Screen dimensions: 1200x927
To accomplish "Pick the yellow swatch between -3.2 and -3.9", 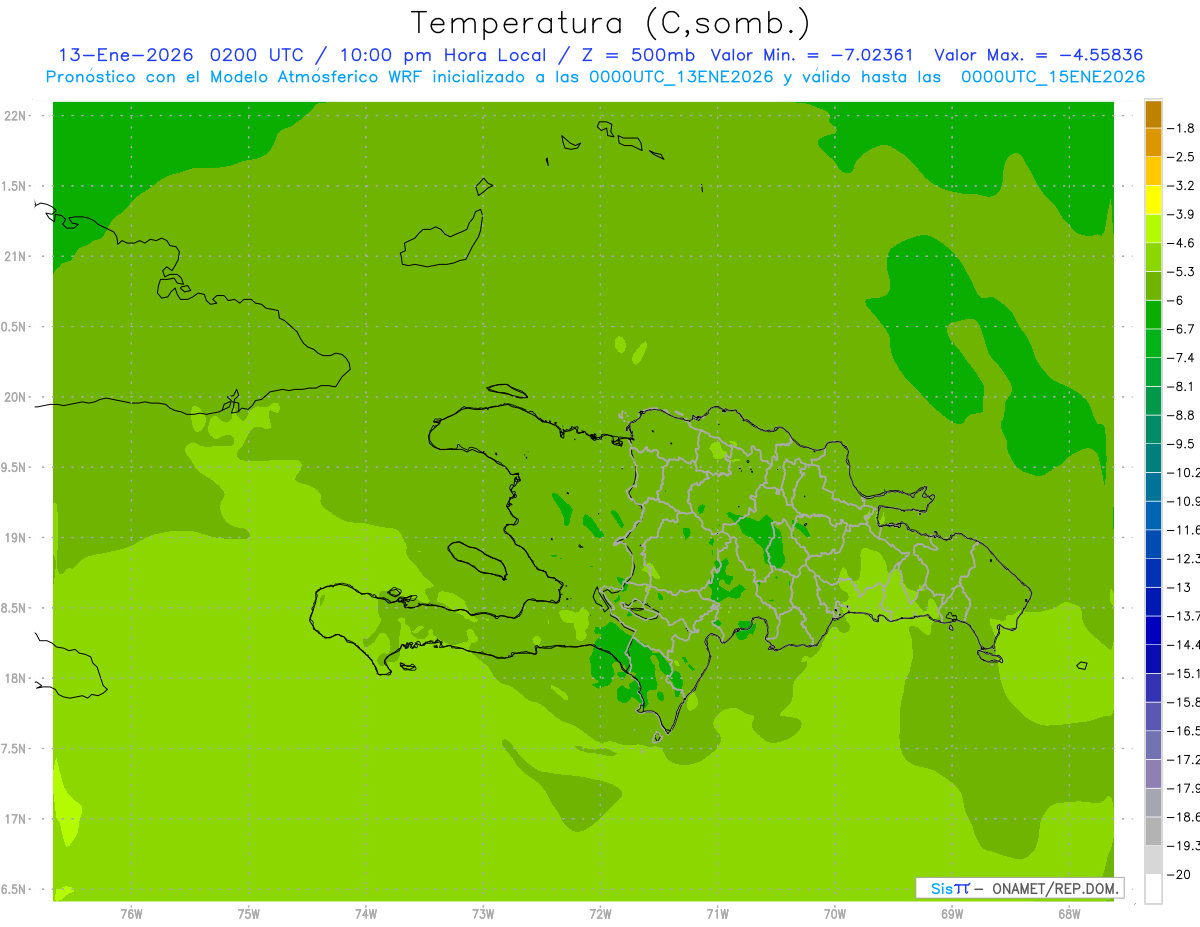I will [1153, 200].
